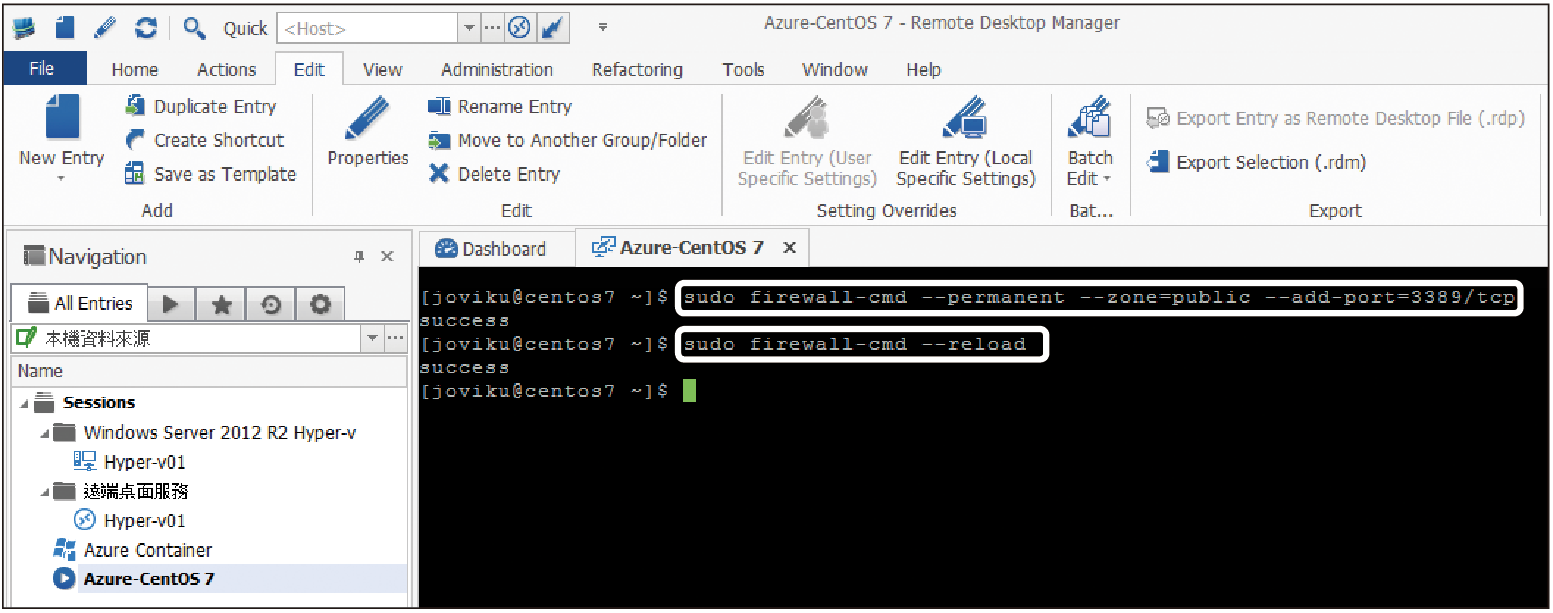Click the blue connect icon next to Host field
This screenshot has height=613, width=1553.
tap(519, 28)
